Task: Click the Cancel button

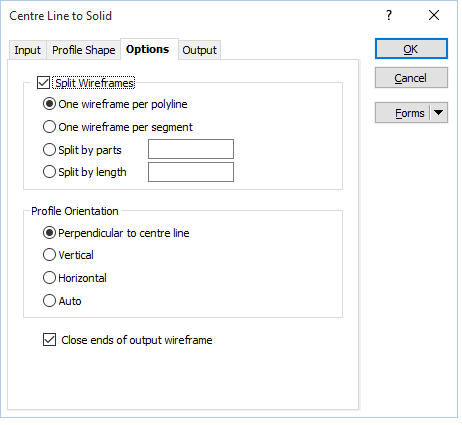Action: (411, 78)
